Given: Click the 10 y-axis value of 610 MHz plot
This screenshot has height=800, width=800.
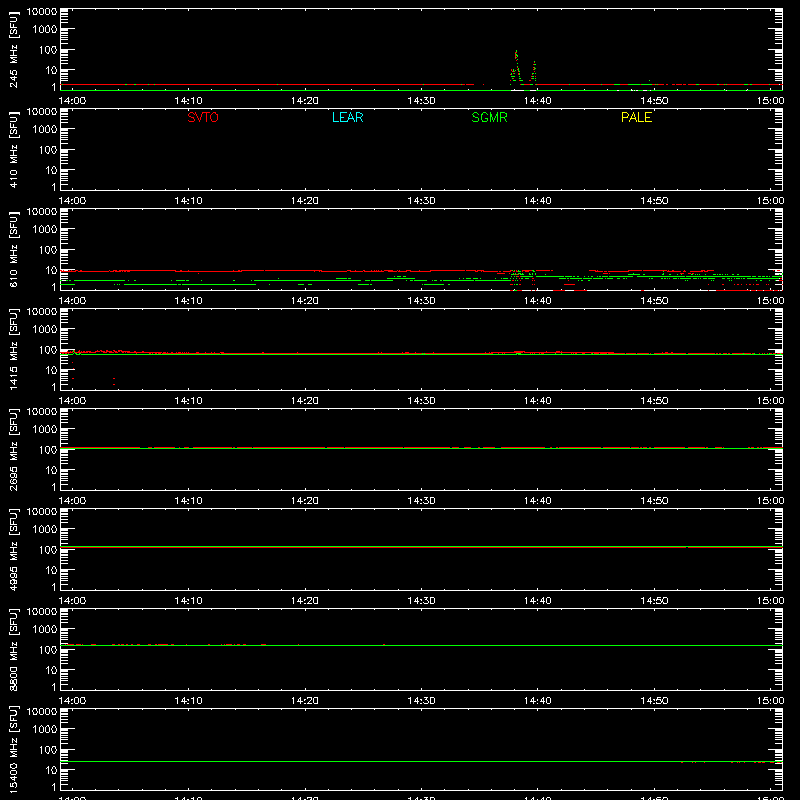Looking at the screenshot, I should (51, 270).
